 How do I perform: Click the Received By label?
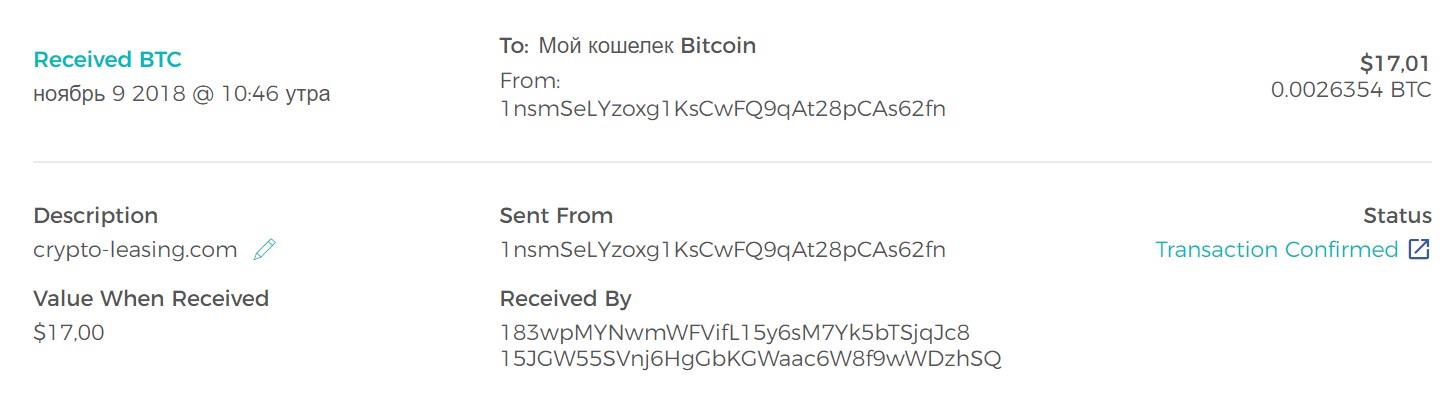(566, 299)
